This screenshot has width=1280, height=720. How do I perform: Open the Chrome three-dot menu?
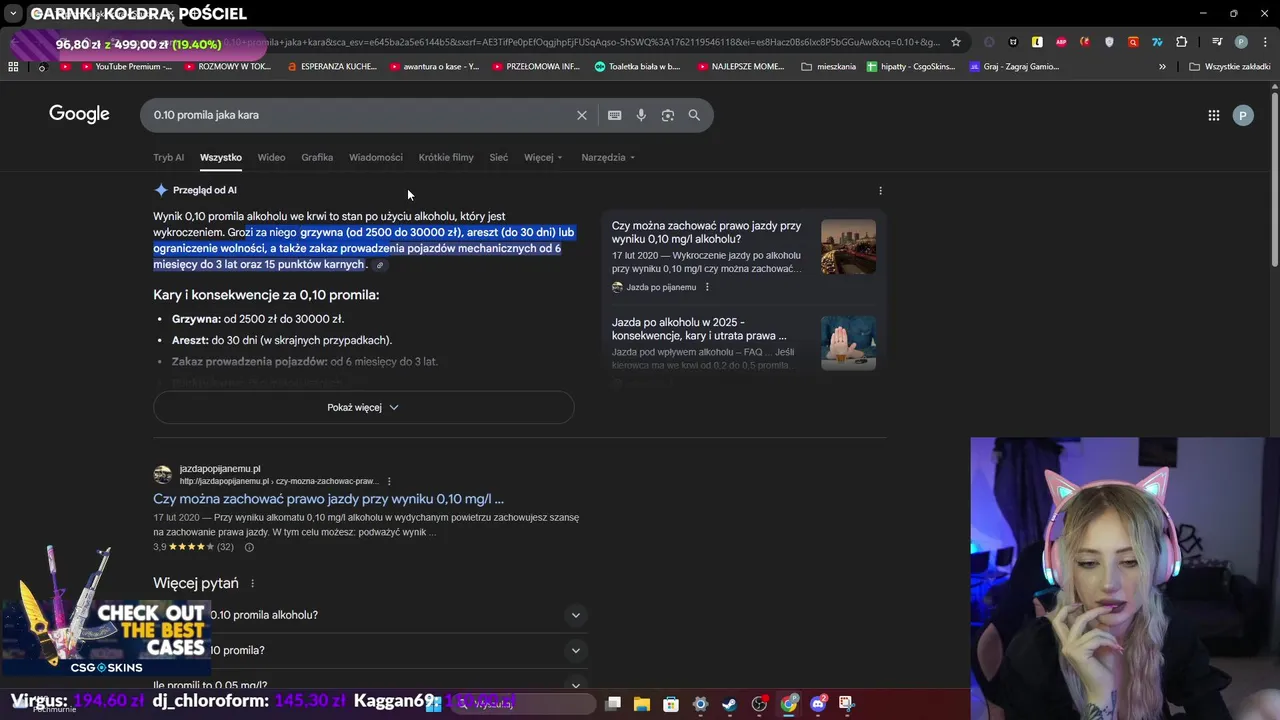[1264, 42]
